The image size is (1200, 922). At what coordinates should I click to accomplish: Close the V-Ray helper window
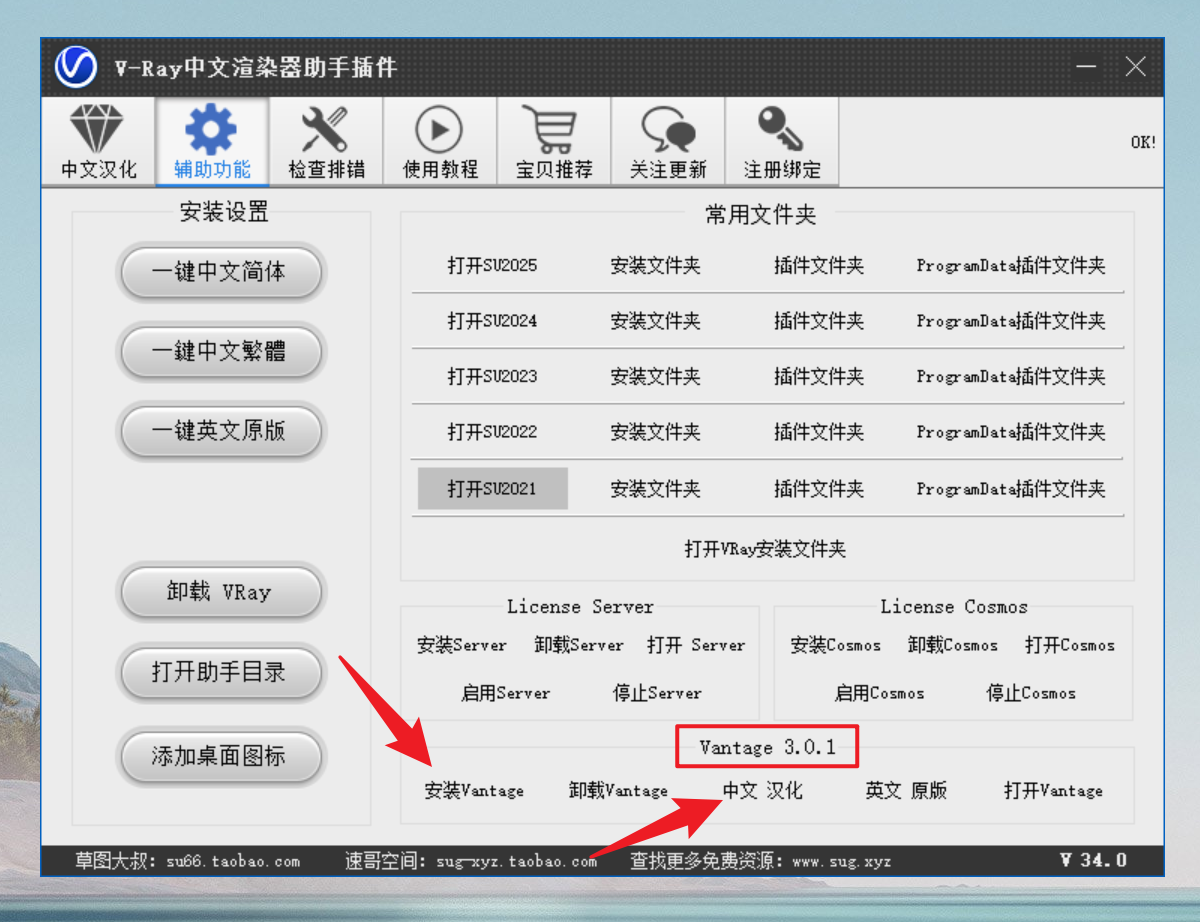click(x=1135, y=67)
